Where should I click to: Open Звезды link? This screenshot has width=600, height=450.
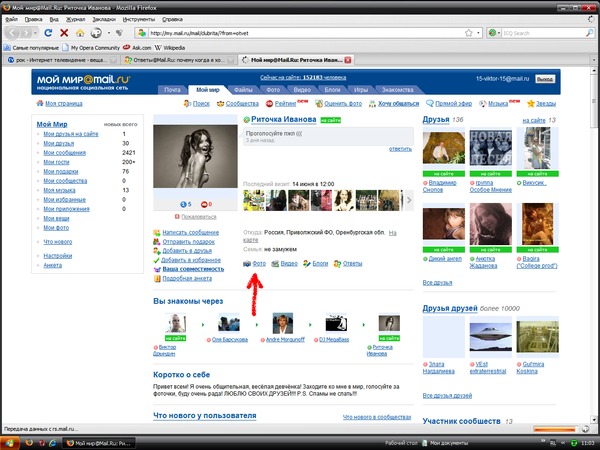[546, 104]
